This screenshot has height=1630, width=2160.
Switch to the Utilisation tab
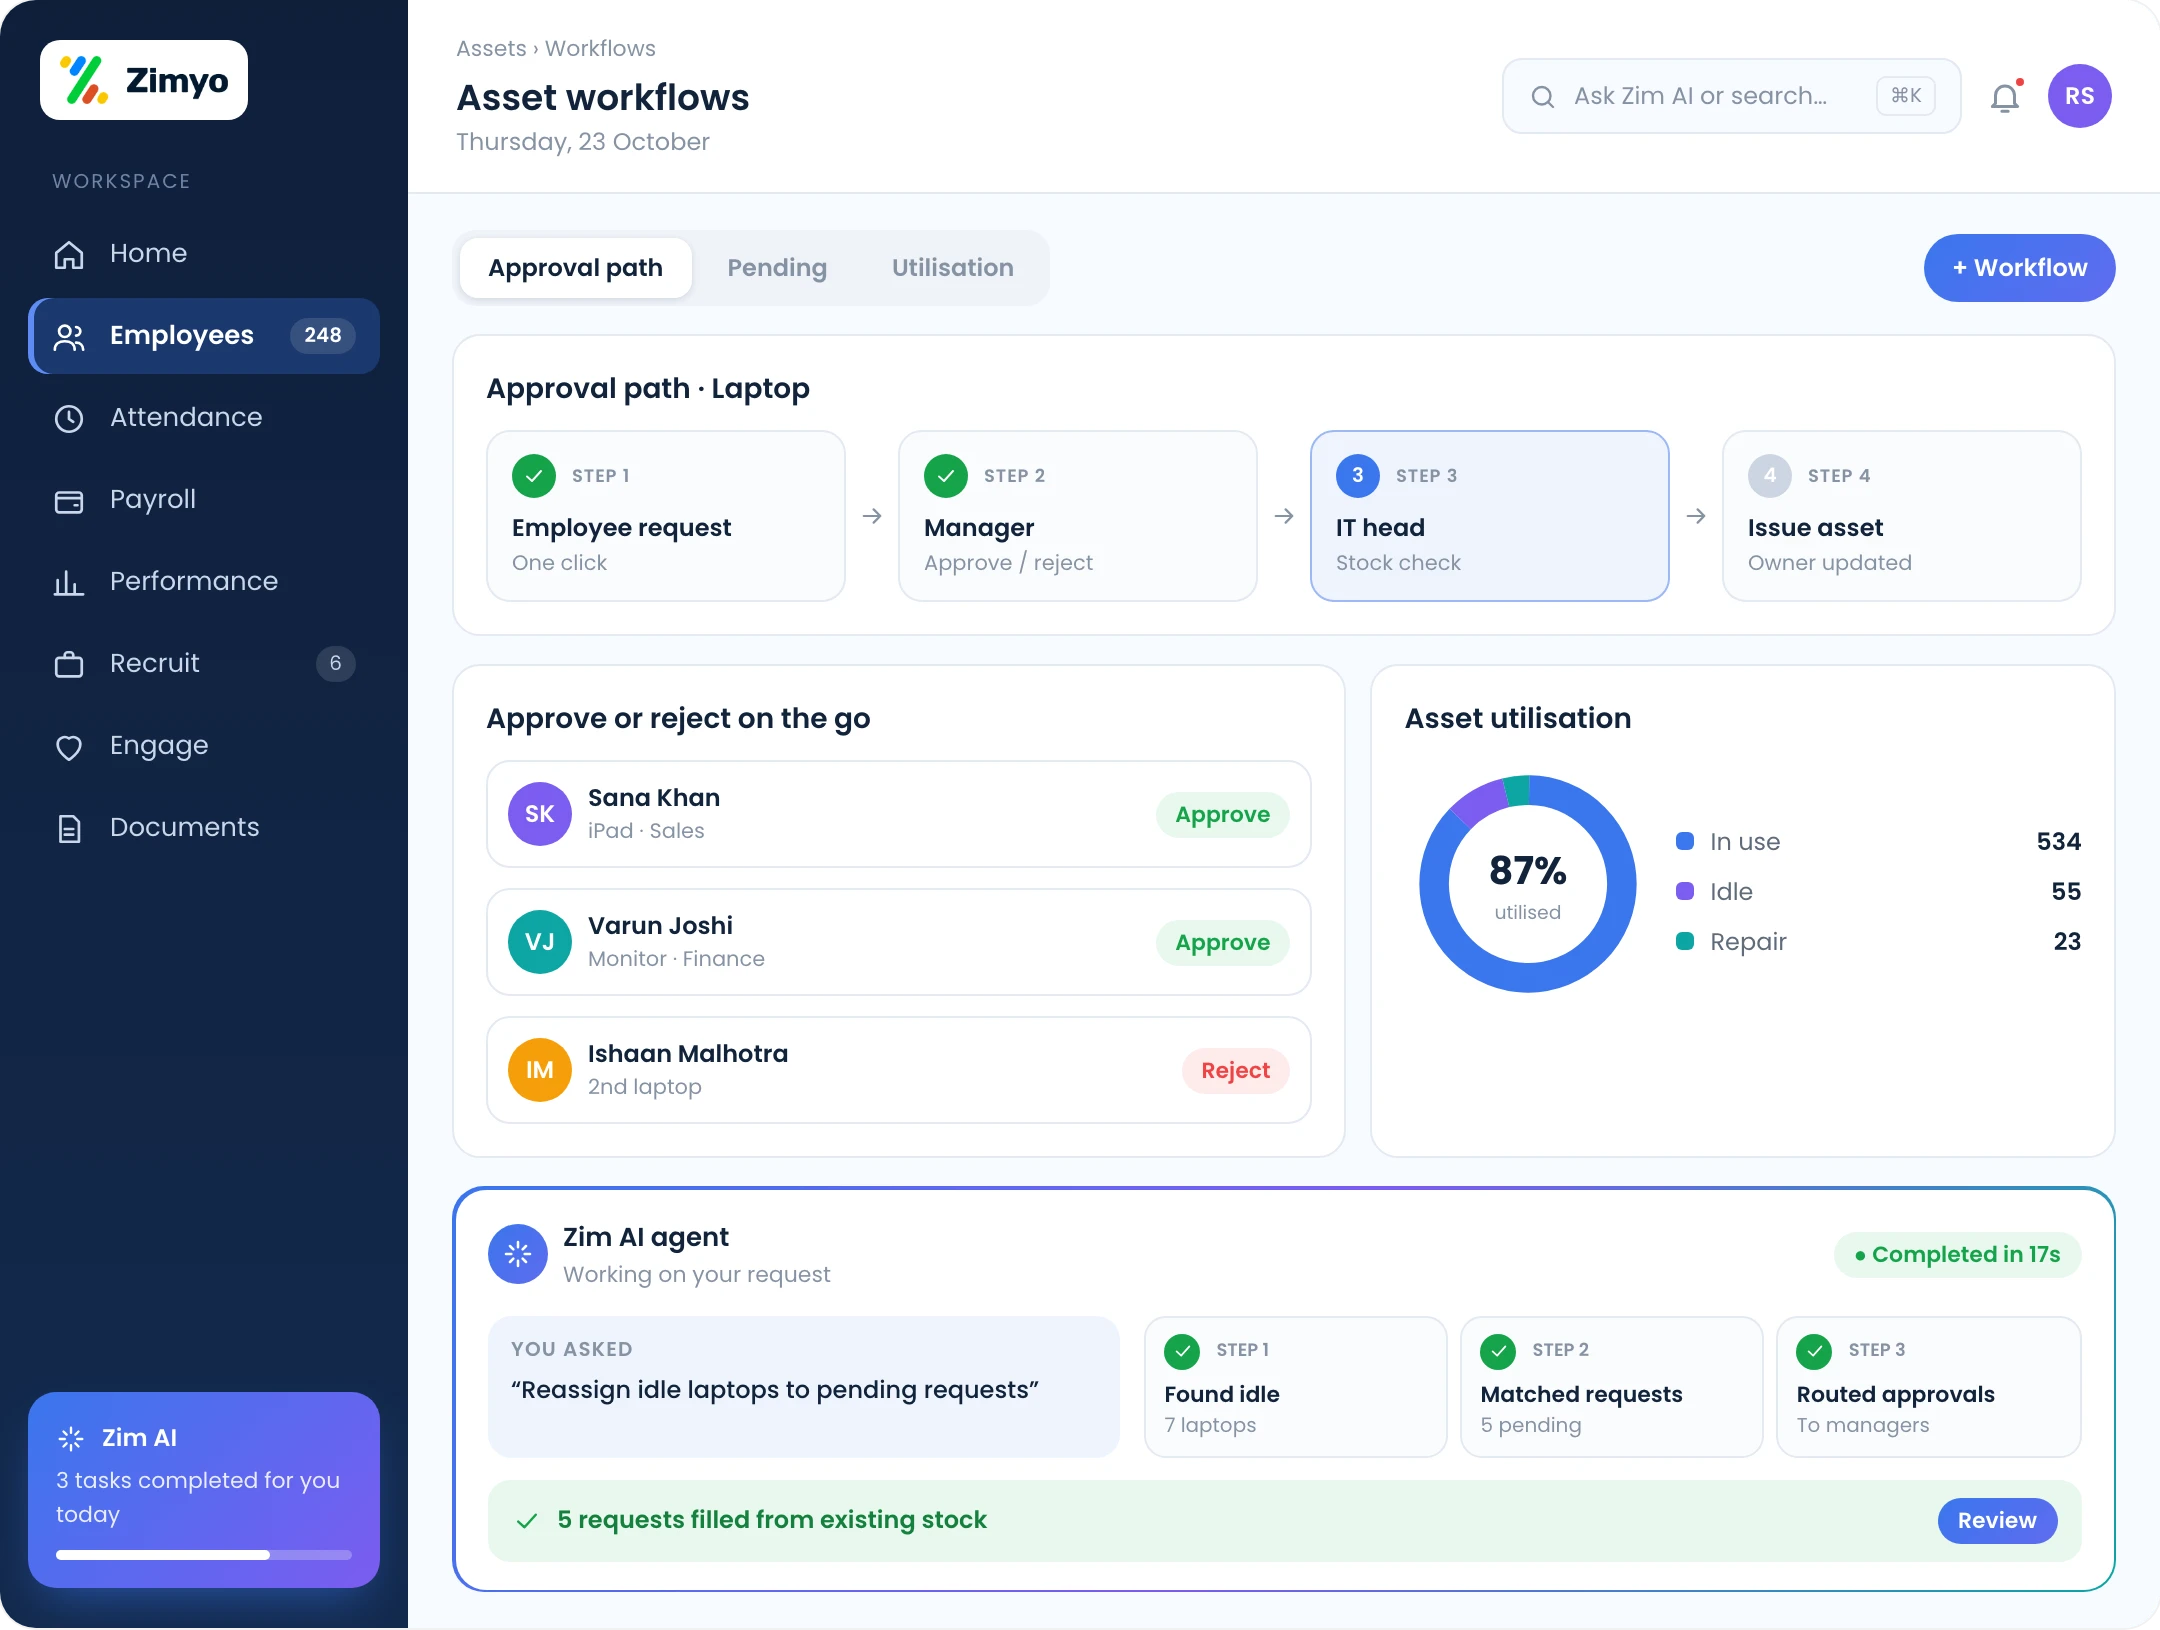pos(952,268)
